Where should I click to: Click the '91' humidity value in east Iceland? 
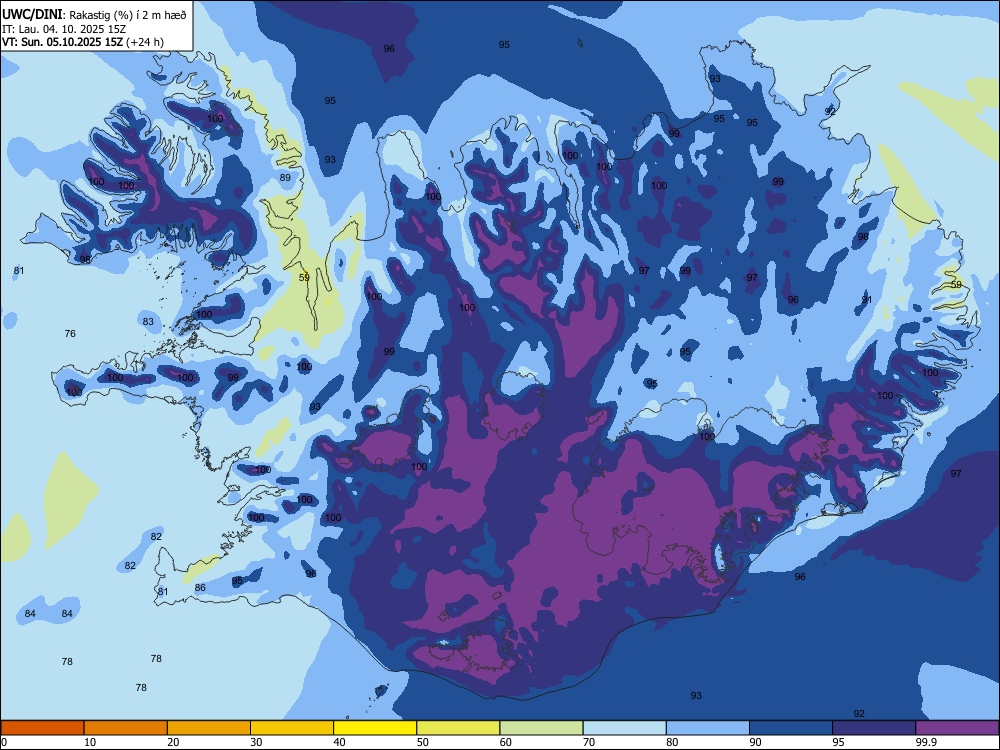coord(867,300)
